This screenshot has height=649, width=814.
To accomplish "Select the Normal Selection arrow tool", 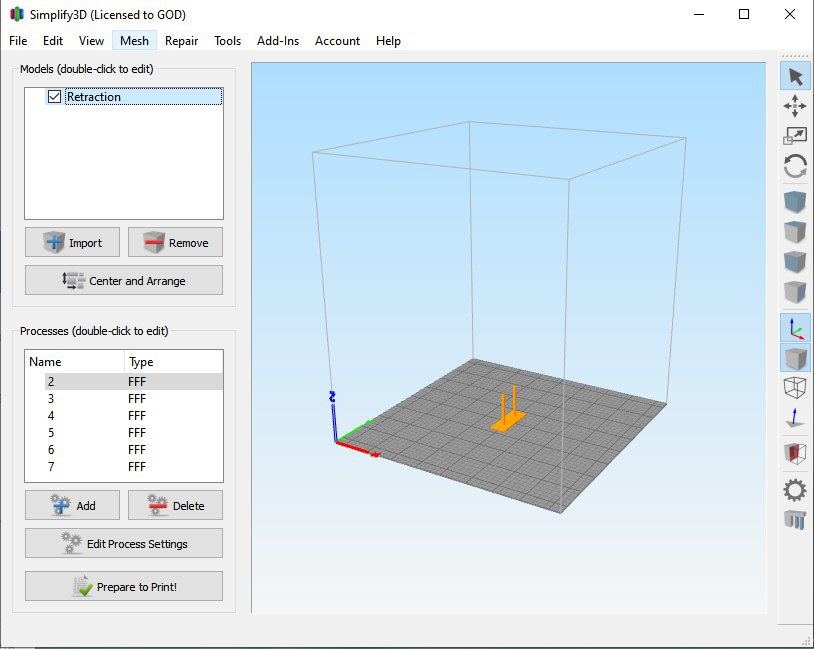I will (x=795, y=76).
